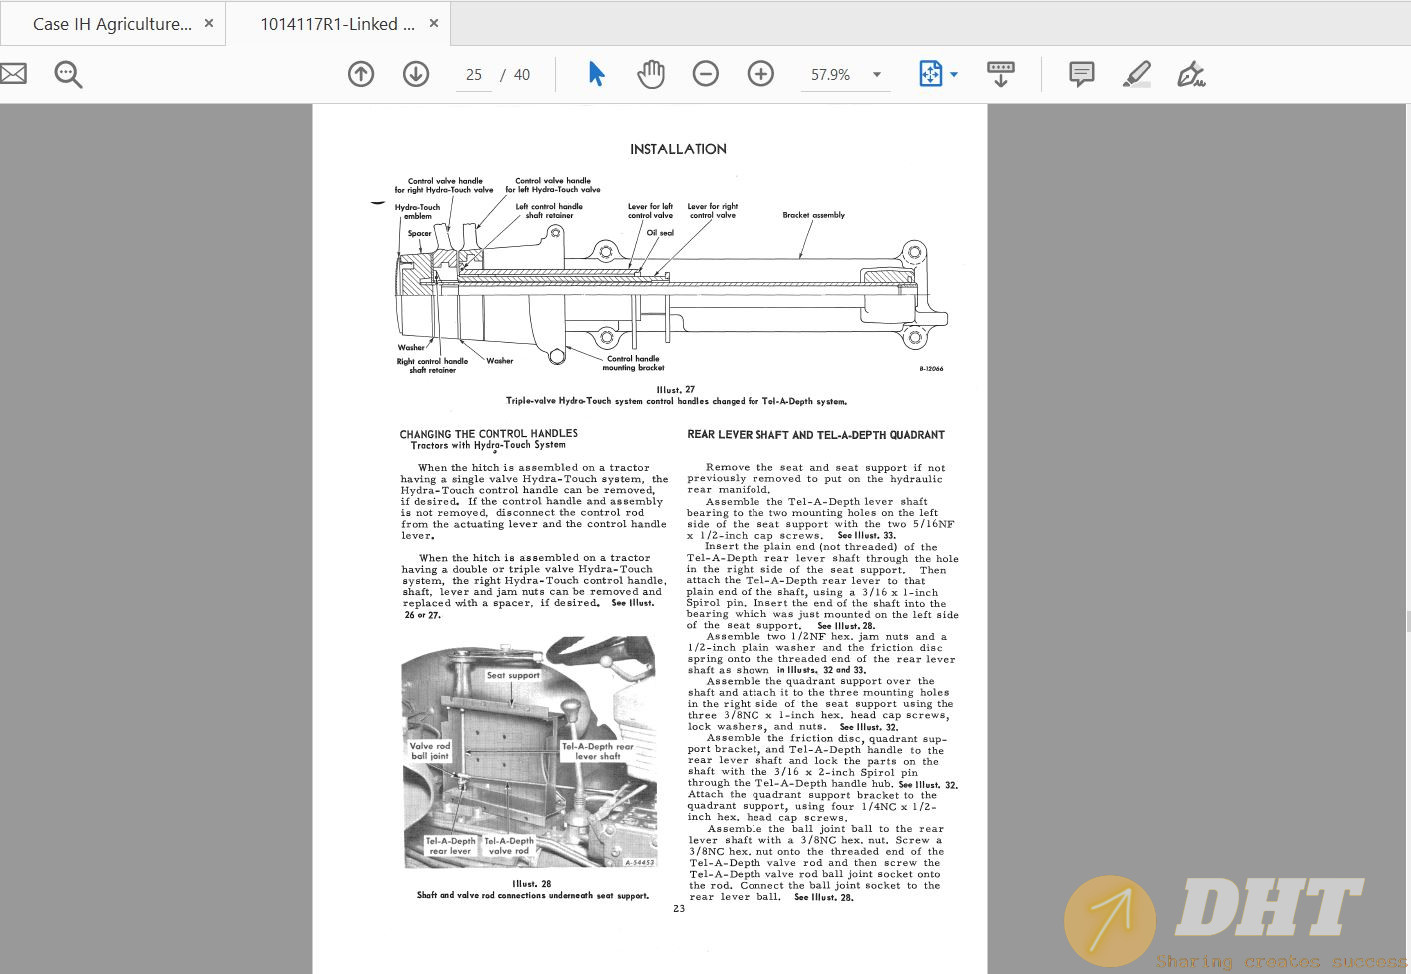Click the page number field showing 25

coord(474,75)
